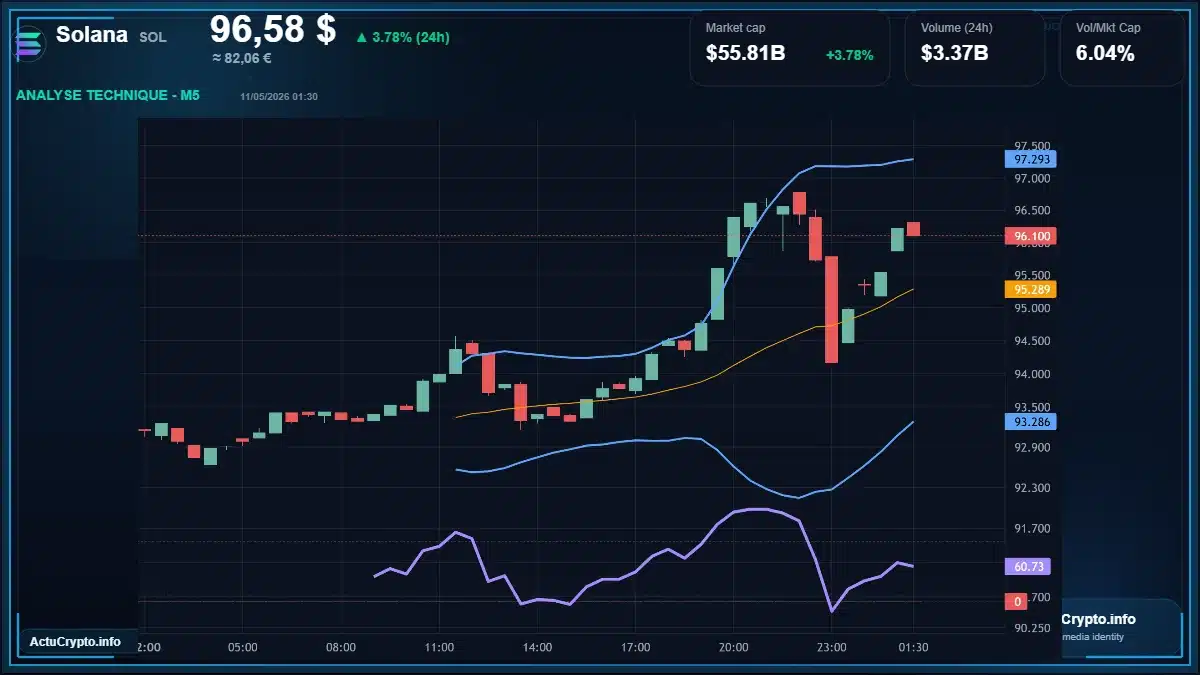Open the Market cap $55.81B card
Viewport: 1200px width, 675px height.
790,48
